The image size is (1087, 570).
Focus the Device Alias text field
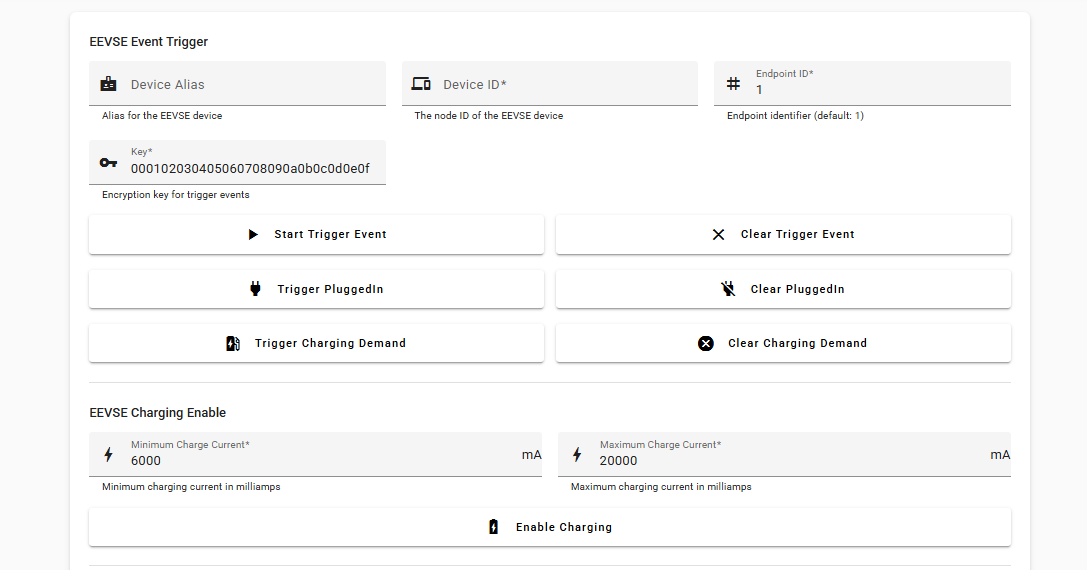250,85
